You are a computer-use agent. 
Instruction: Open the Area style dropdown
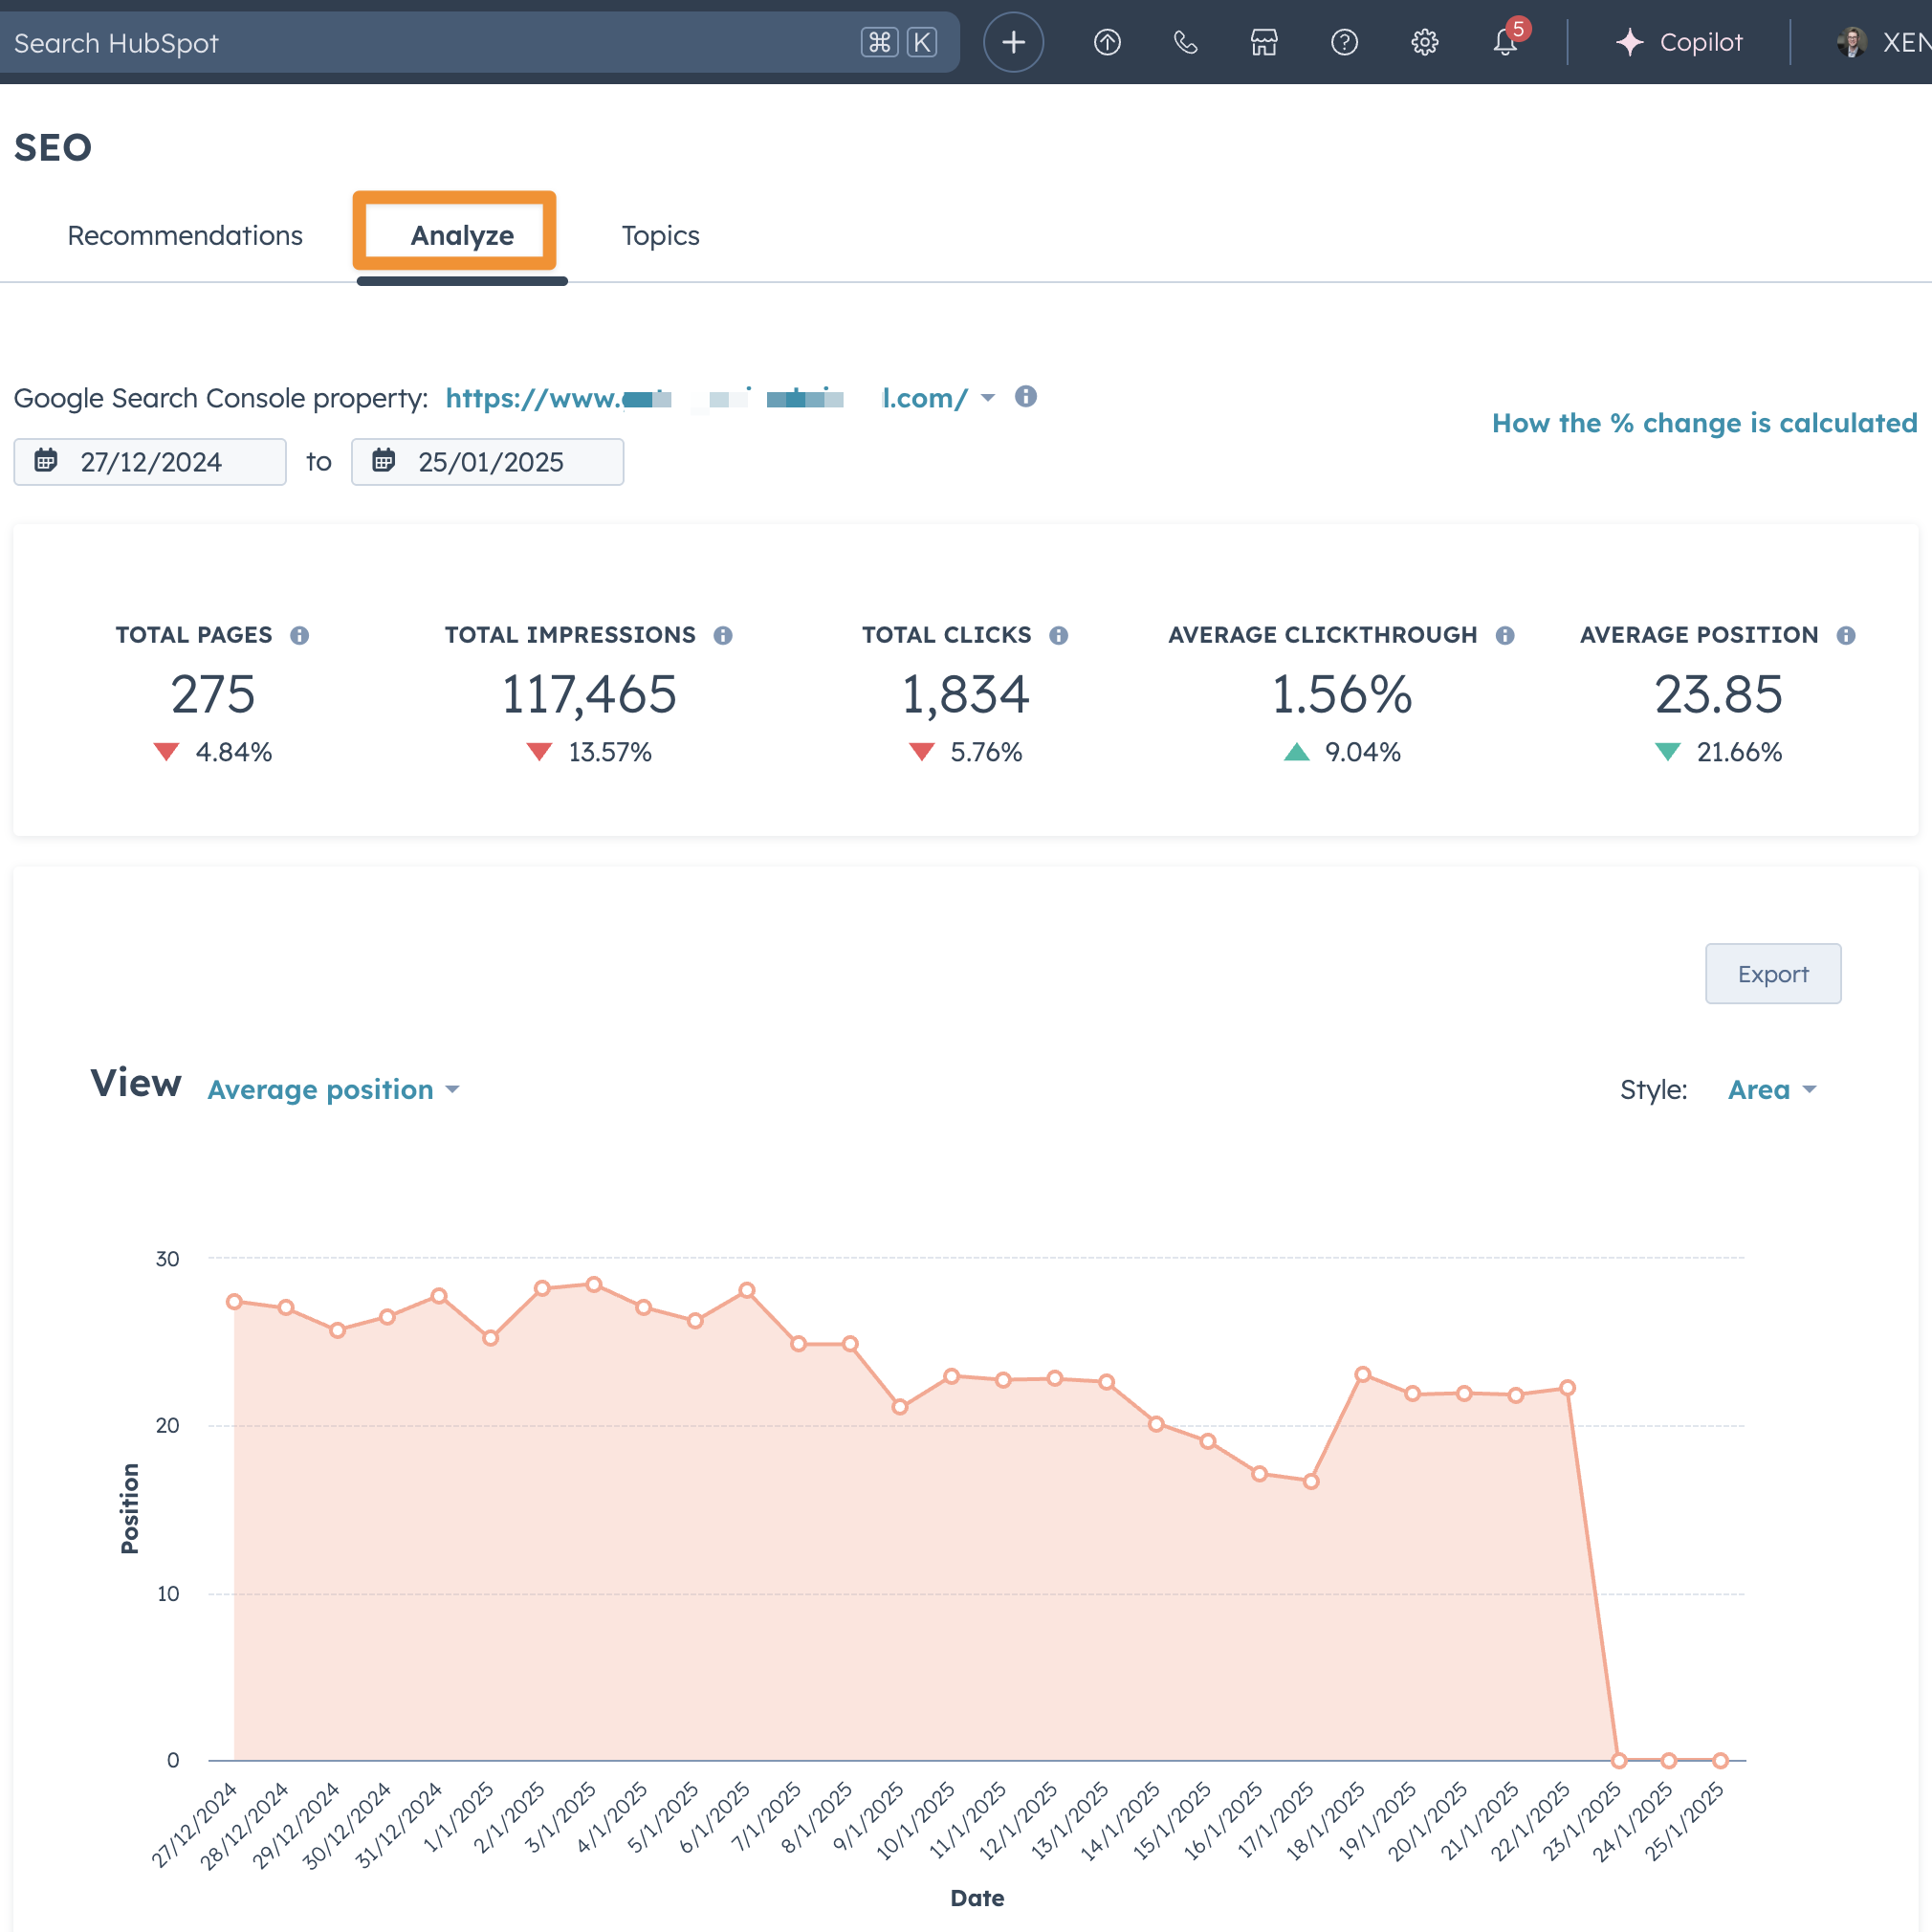(1771, 1089)
